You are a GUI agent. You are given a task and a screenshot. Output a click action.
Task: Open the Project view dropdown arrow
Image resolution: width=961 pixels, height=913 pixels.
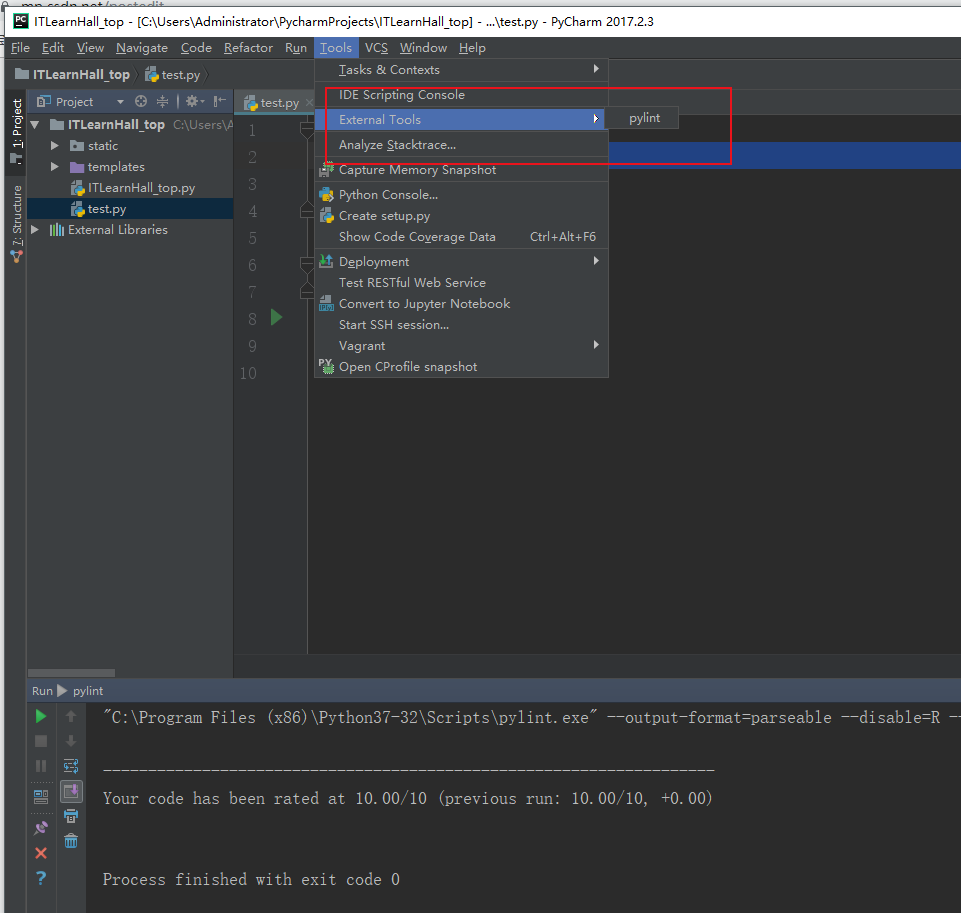[120, 102]
